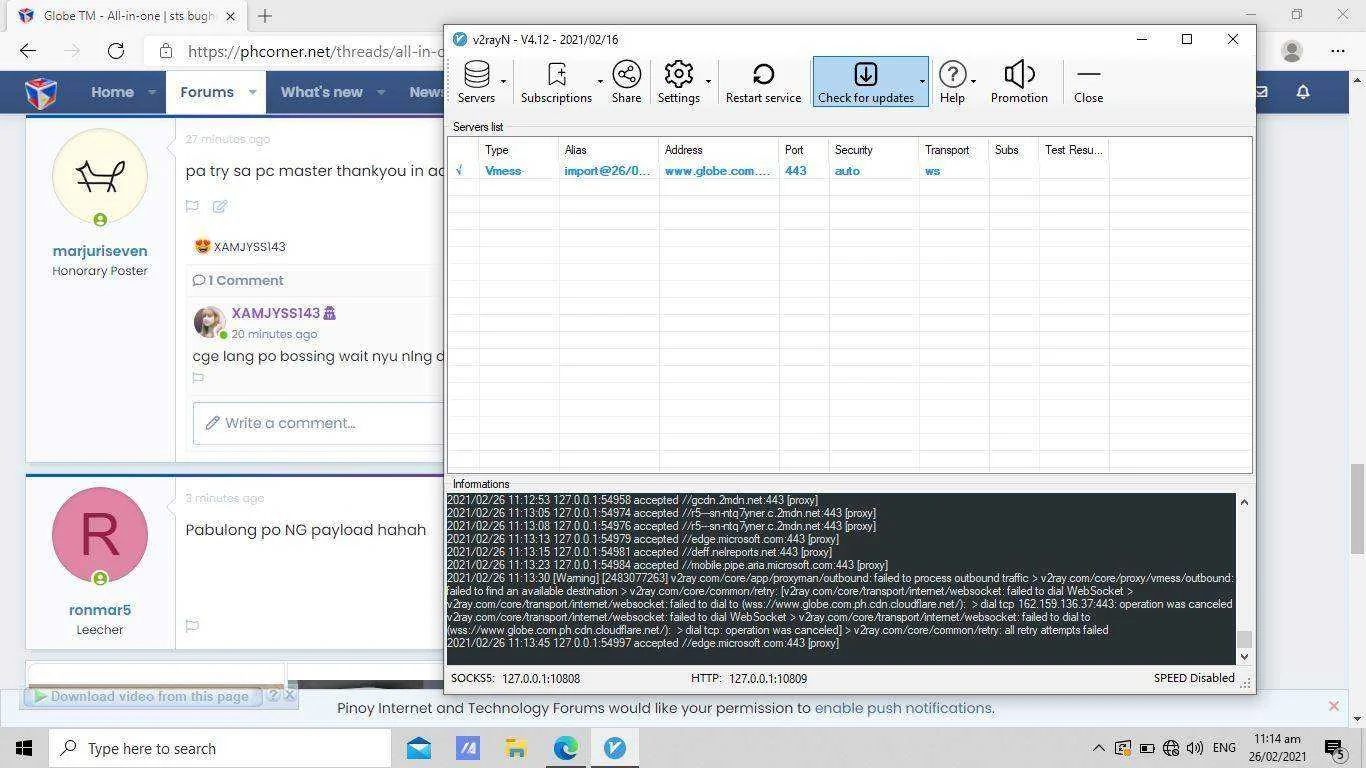Open the volume control in system tray
The height and width of the screenshot is (768, 1366).
1195,748
